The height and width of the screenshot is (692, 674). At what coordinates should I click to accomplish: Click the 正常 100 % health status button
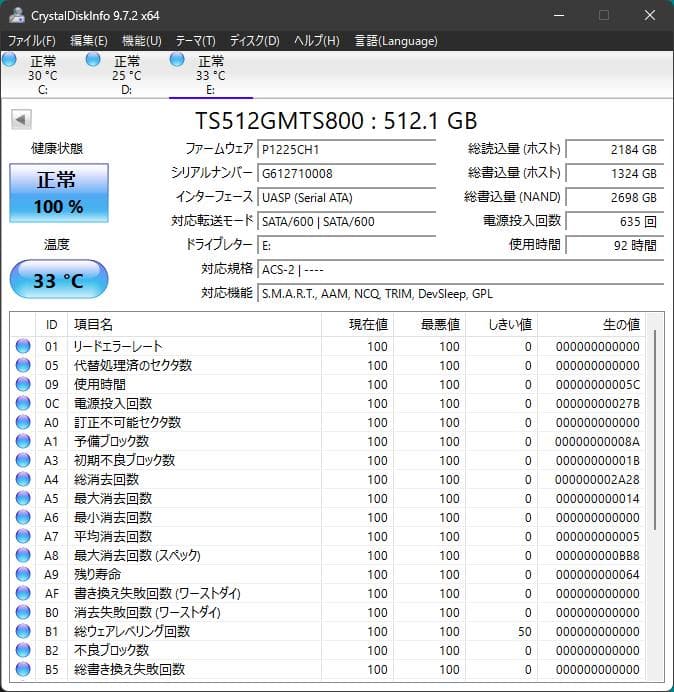click(x=59, y=193)
